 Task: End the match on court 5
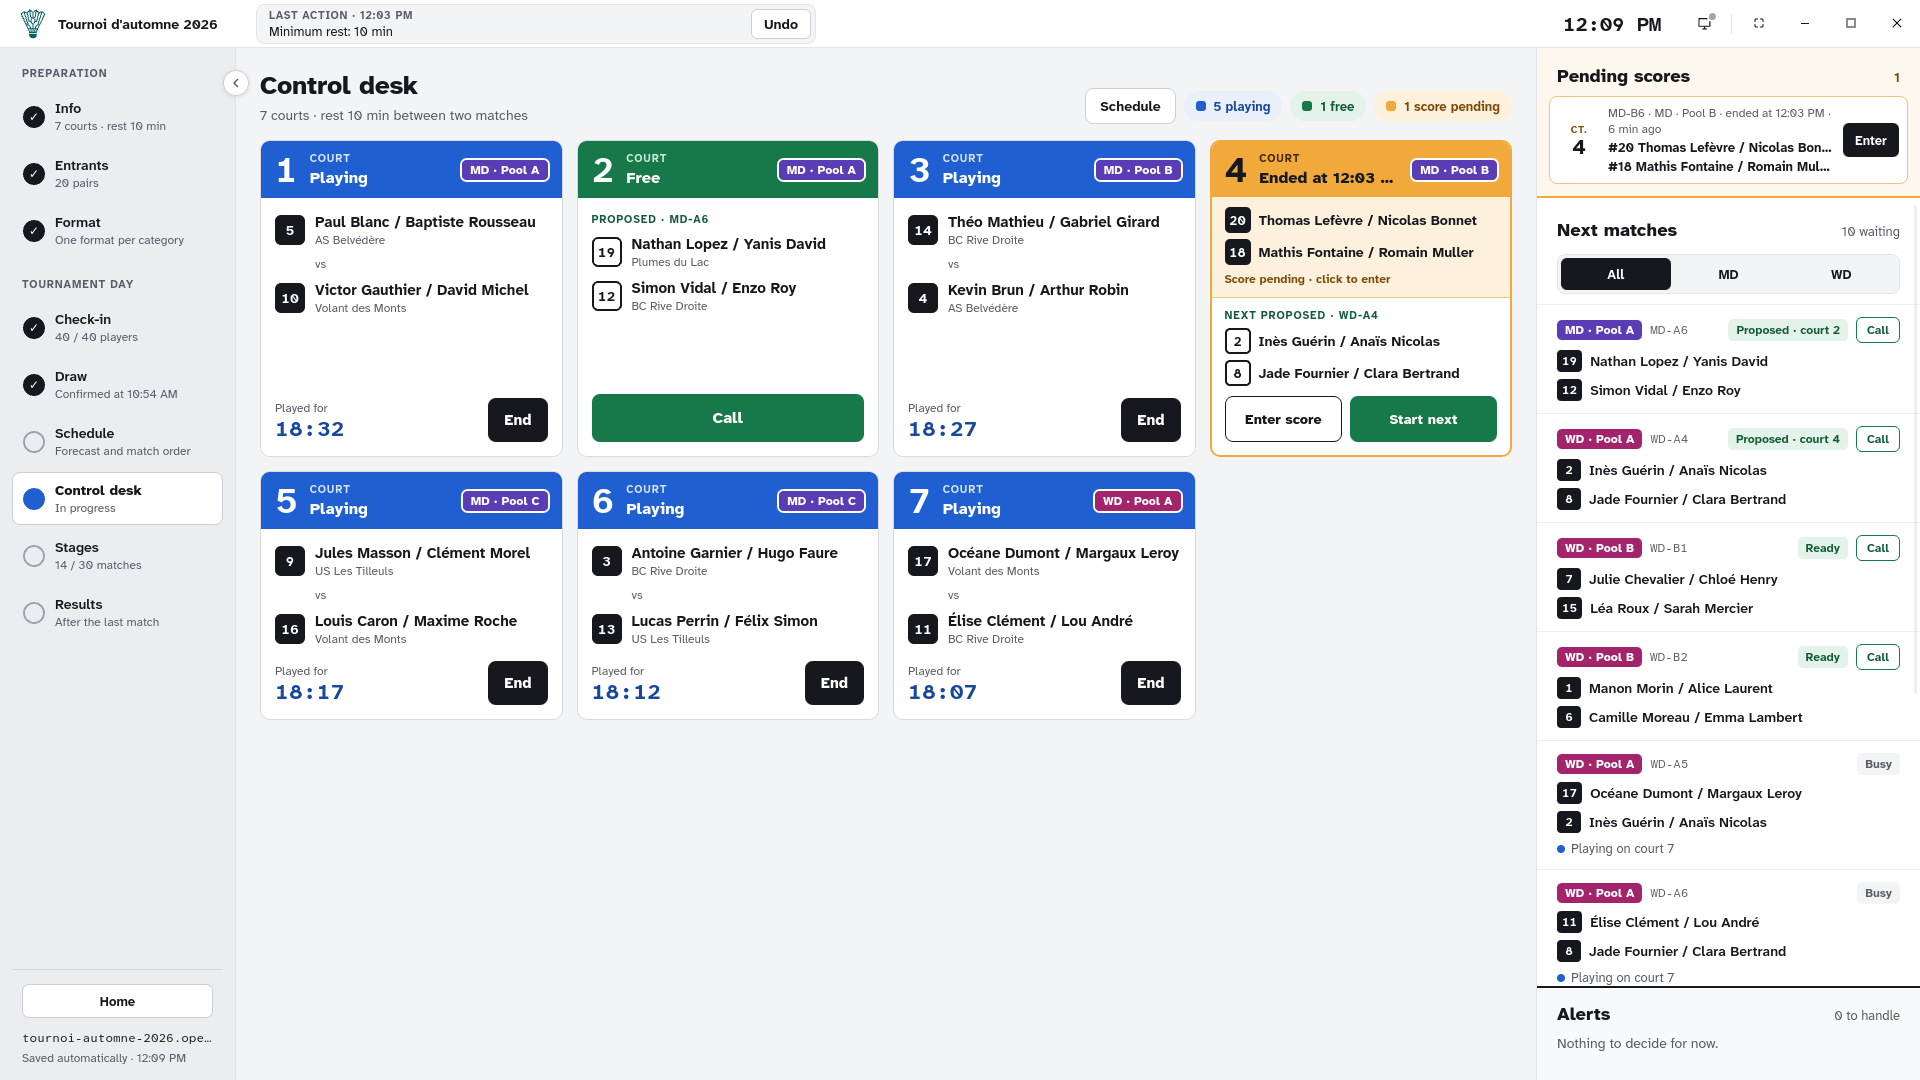coord(518,683)
